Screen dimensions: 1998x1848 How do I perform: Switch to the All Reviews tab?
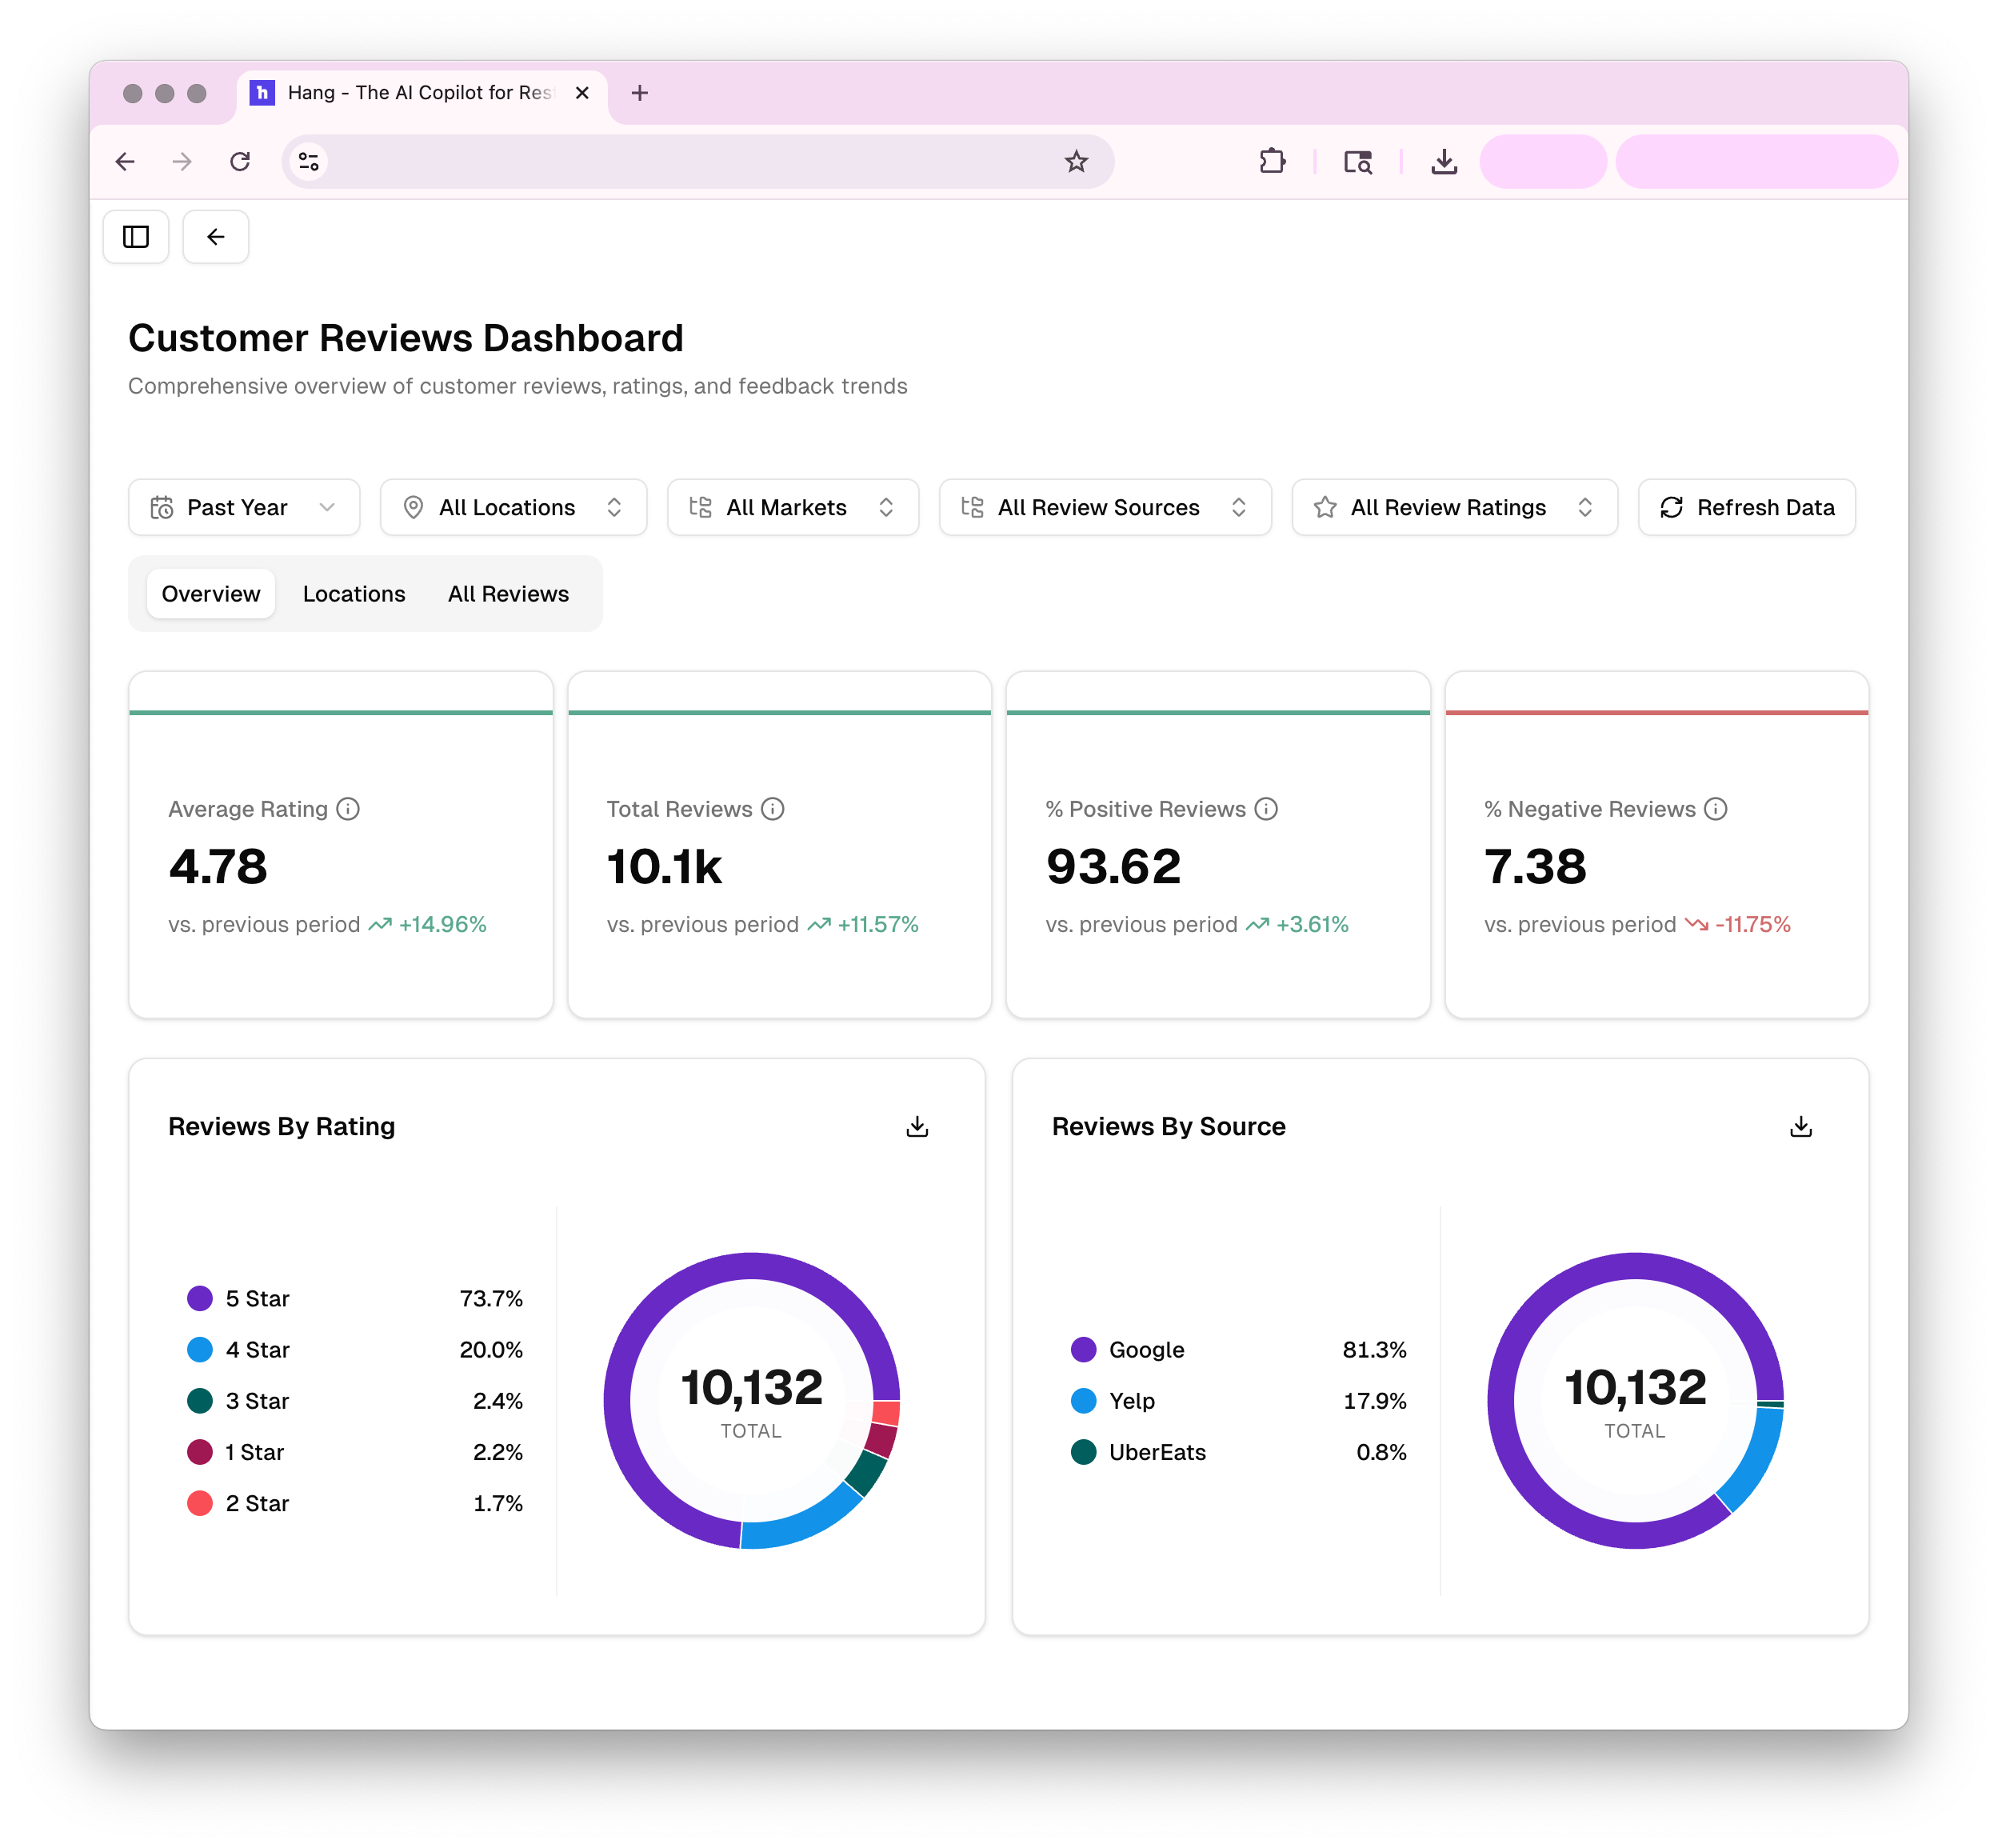click(508, 594)
